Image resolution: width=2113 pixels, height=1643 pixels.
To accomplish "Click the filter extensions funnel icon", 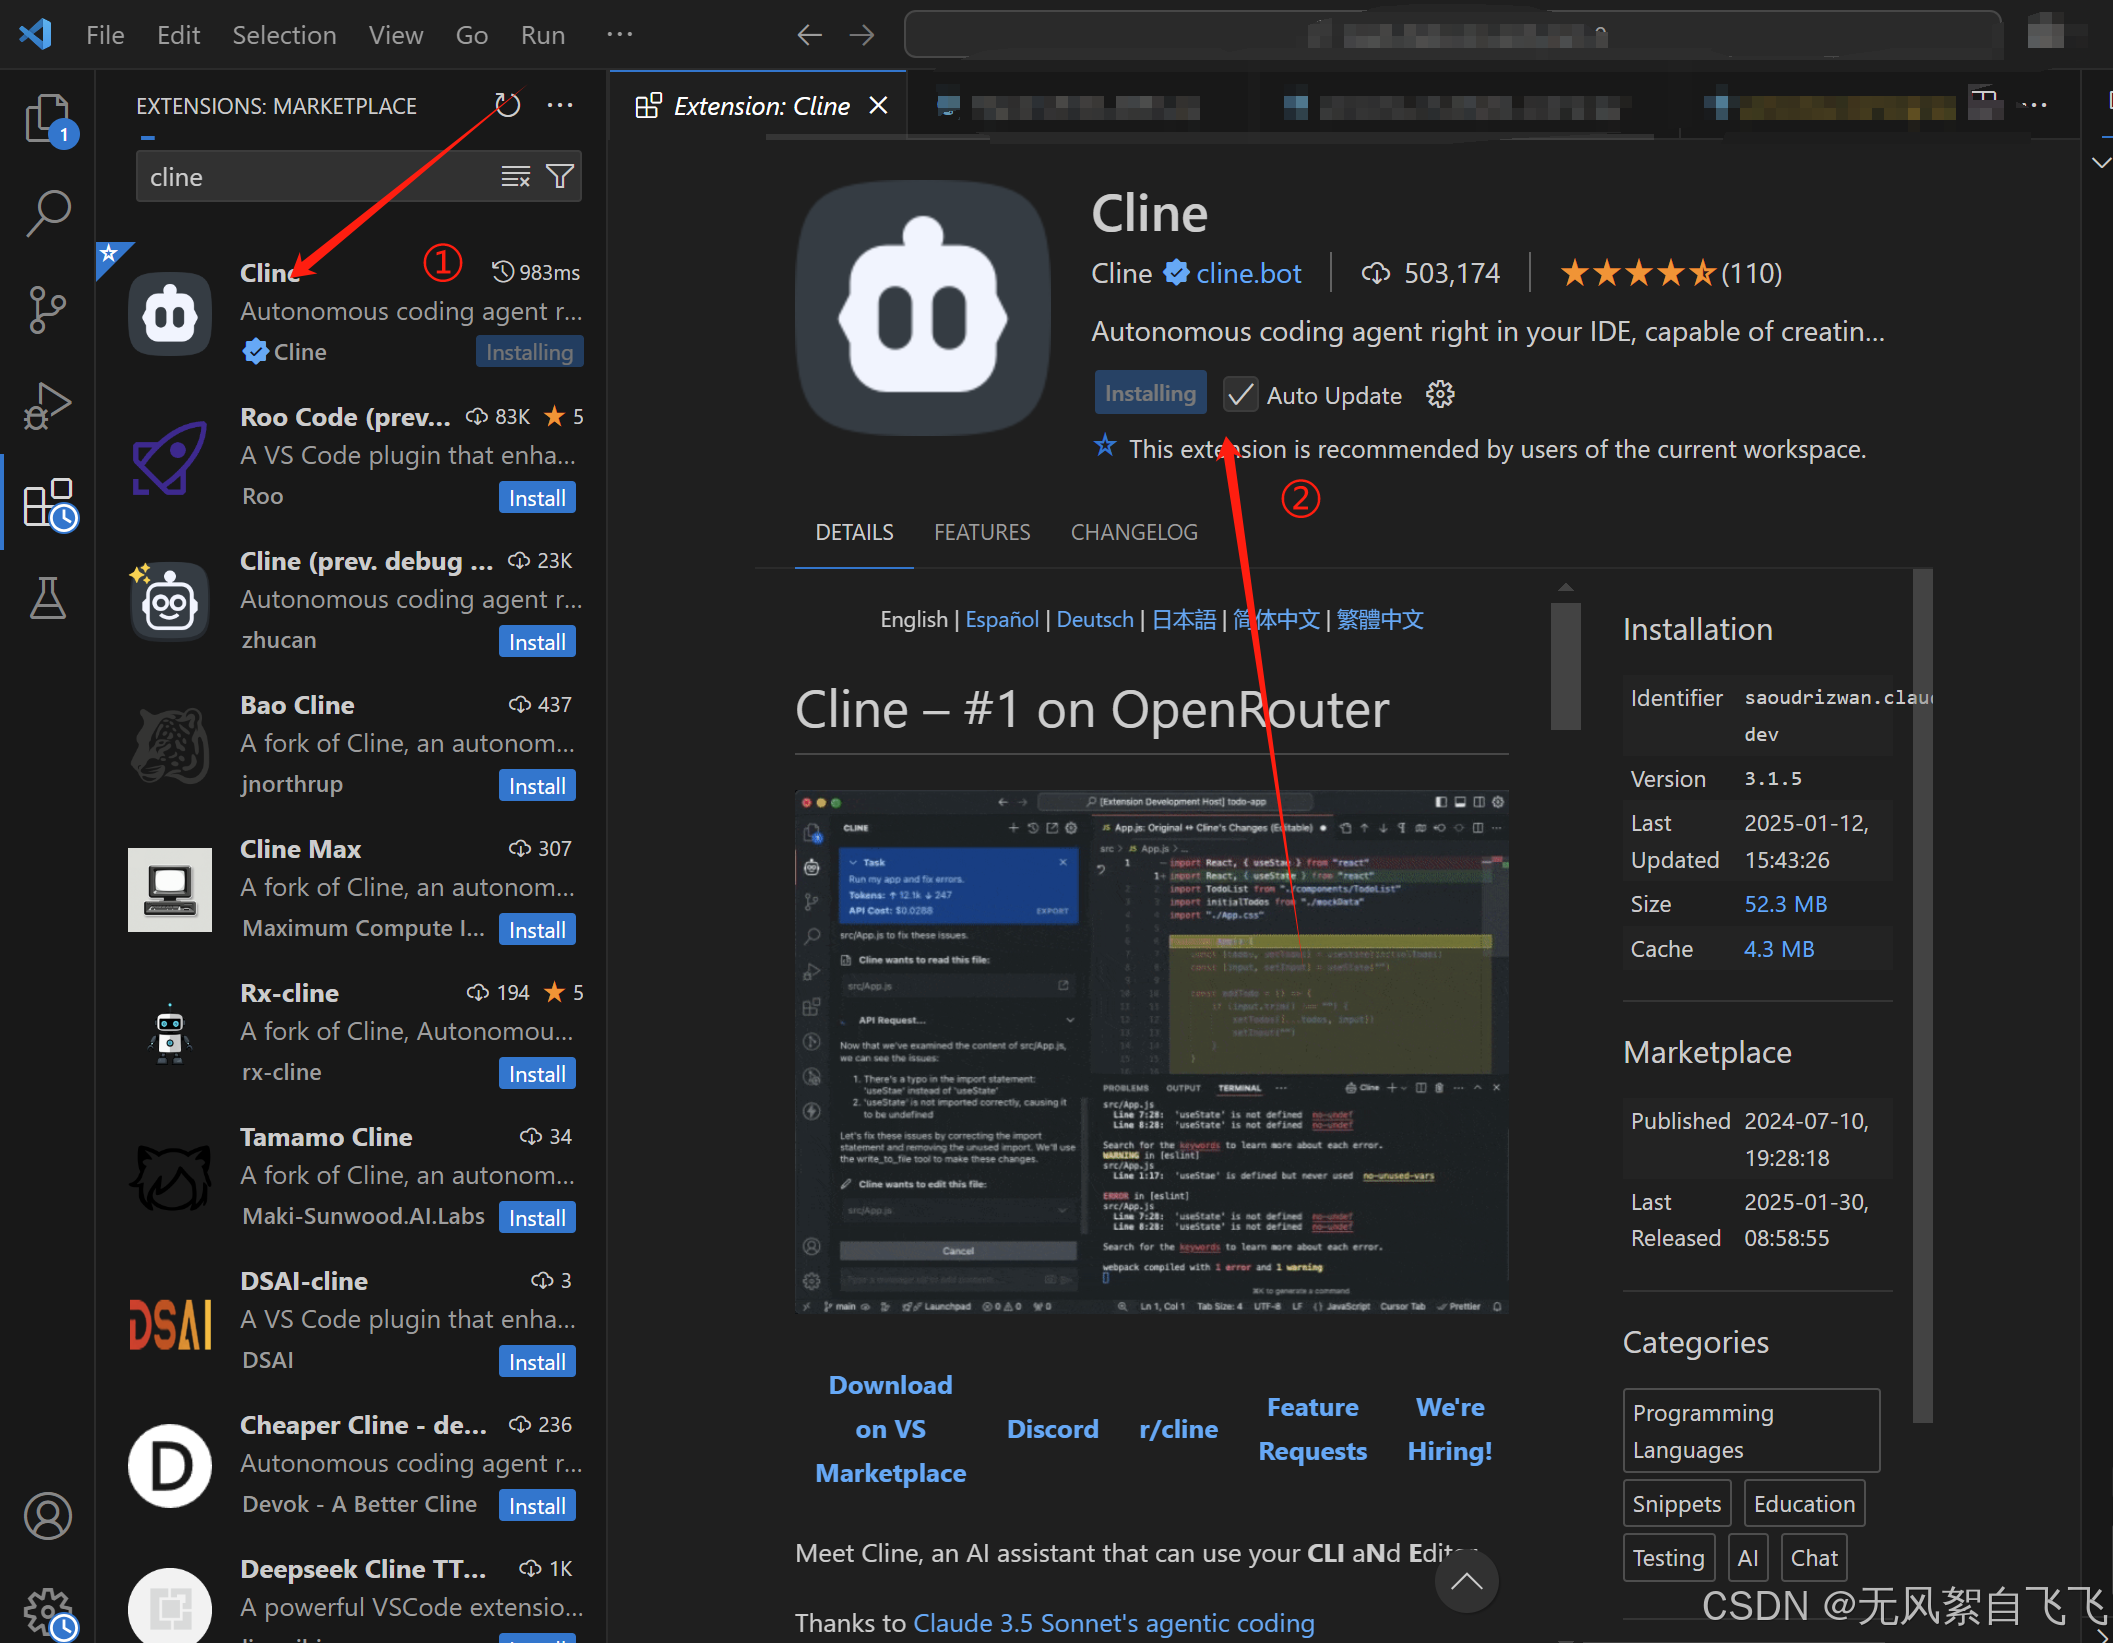I will click(x=560, y=177).
